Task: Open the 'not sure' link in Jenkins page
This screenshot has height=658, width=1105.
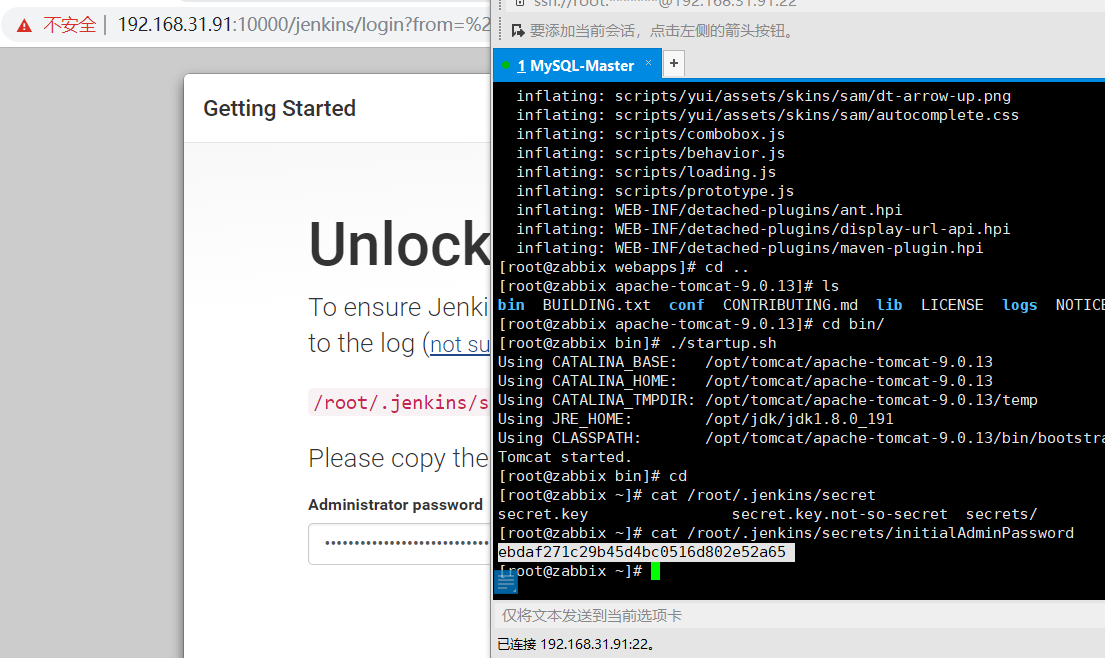Action: tap(459, 344)
